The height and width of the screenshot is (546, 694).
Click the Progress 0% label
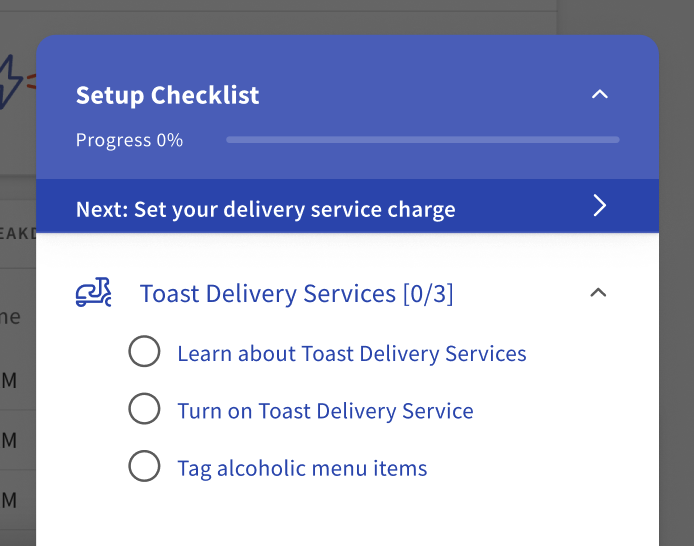[x=129, y=140]
